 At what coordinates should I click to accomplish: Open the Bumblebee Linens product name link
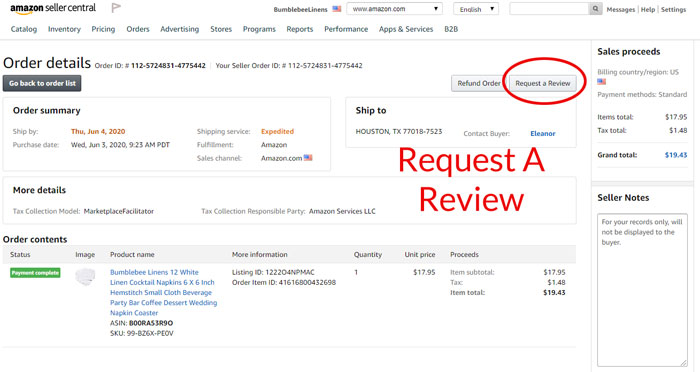[x=163, y=293]
